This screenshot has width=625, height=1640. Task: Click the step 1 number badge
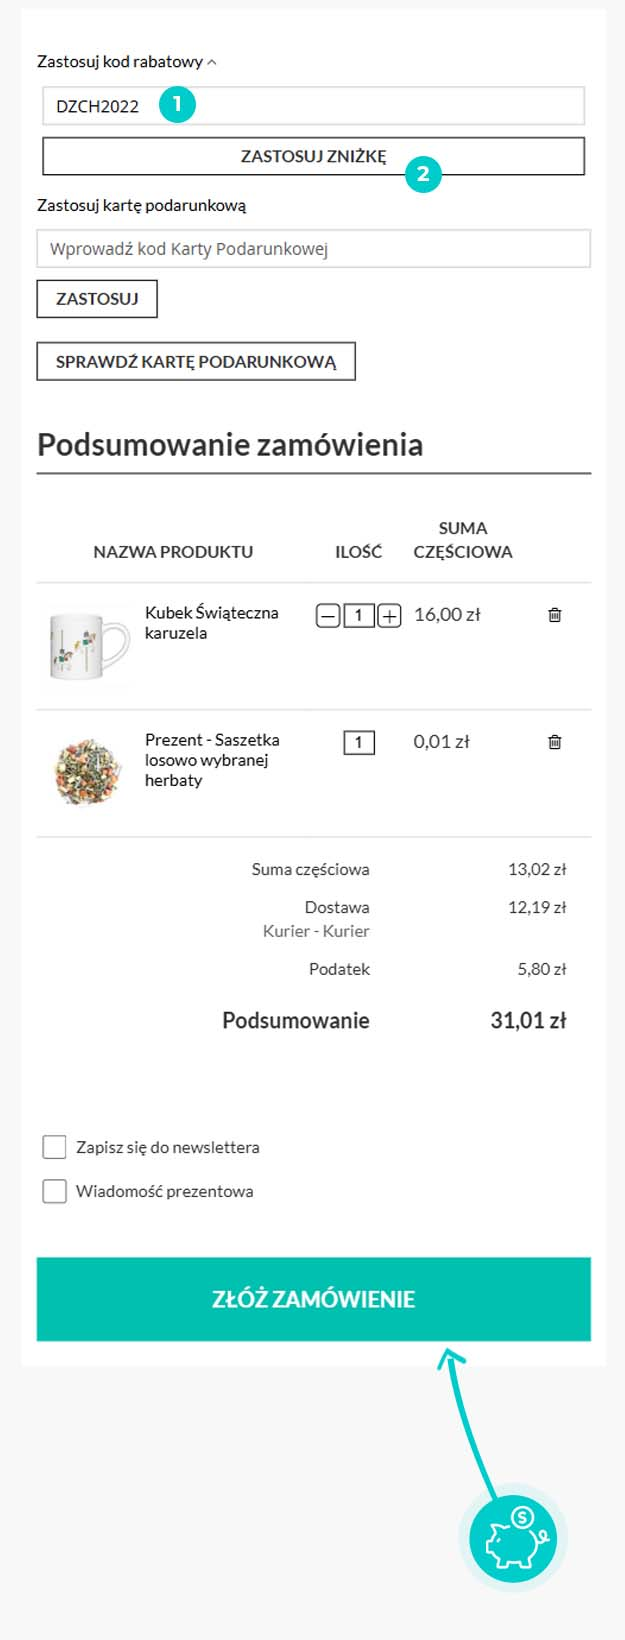[177, 104]
